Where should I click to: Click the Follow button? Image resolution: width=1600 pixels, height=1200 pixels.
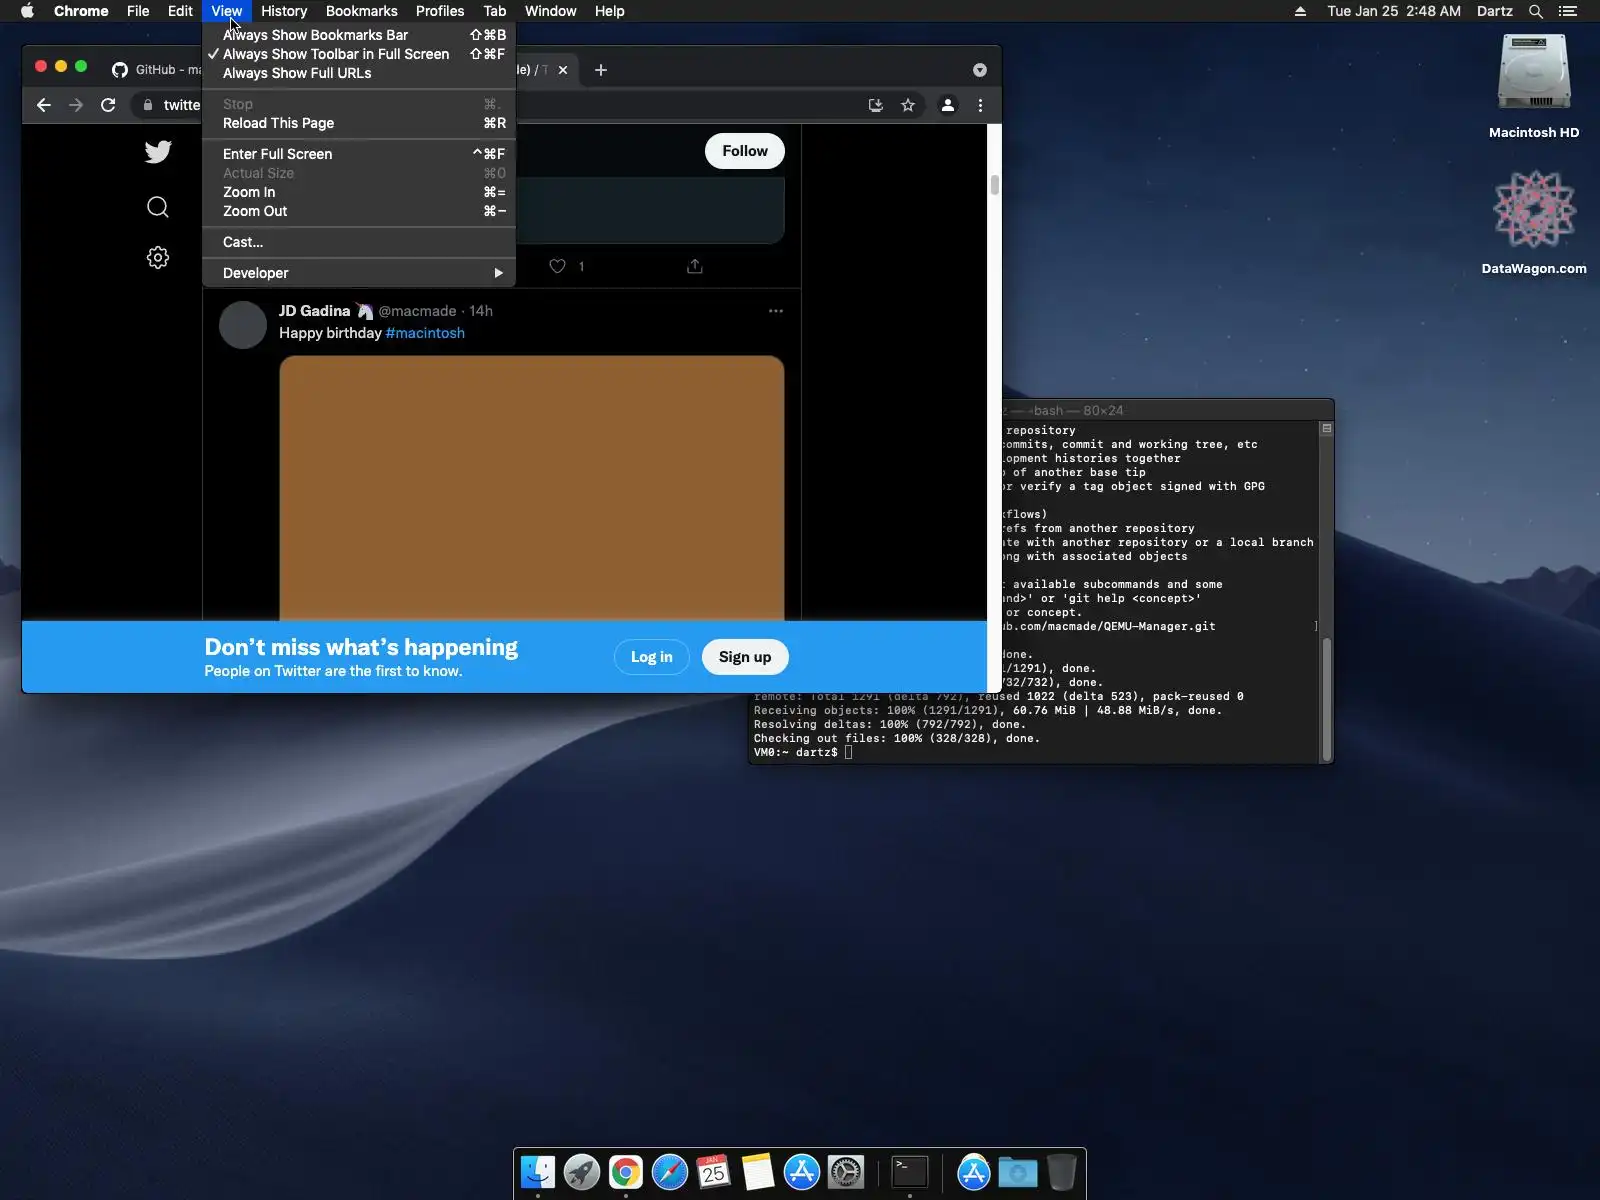745,151
